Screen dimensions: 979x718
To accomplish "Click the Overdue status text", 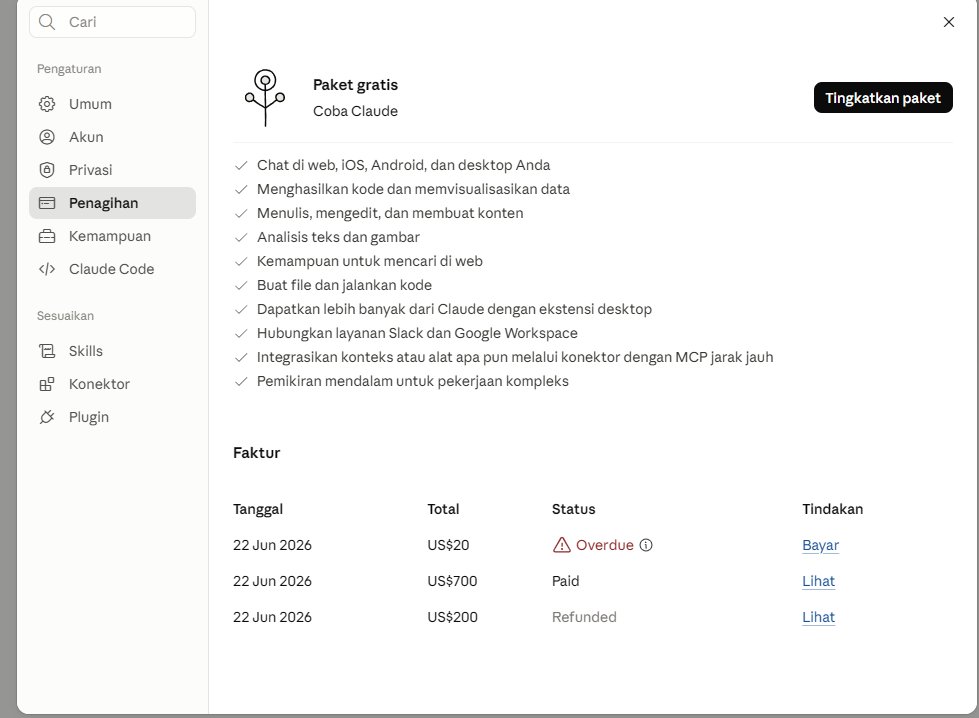I will pos(604,545).
